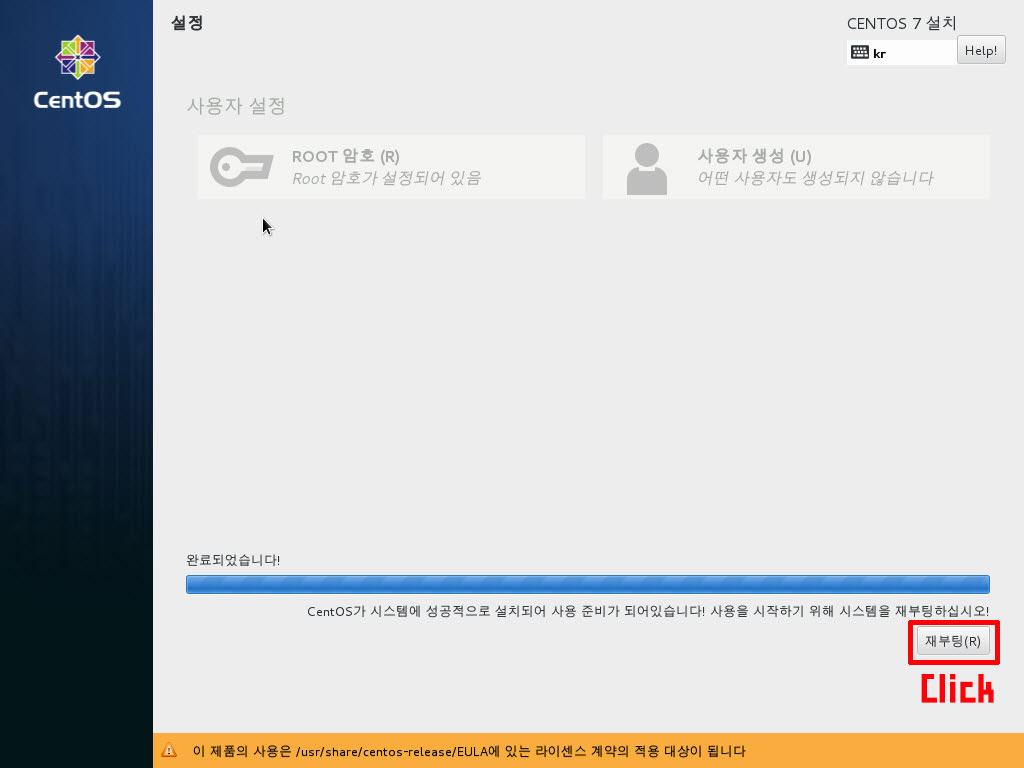
Task: Select the kr keyboard layout indicator
Action: point(902,53)
